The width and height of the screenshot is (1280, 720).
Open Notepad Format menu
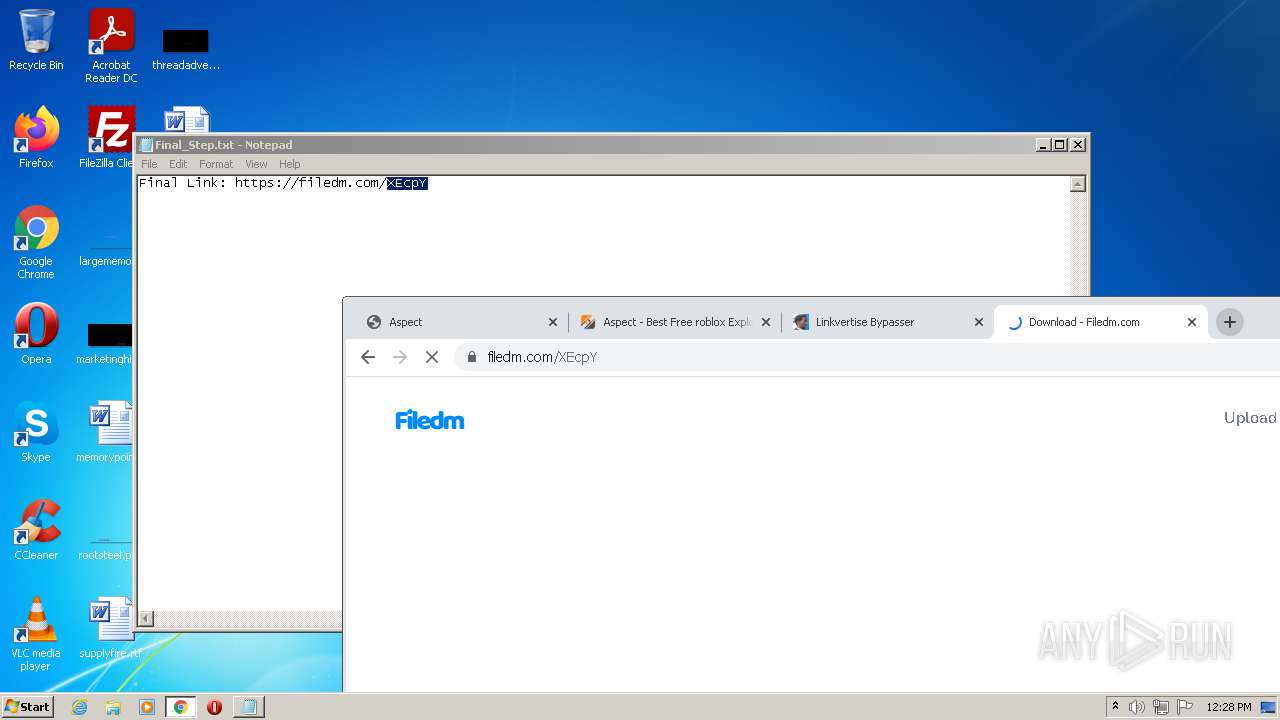[216, 164]
